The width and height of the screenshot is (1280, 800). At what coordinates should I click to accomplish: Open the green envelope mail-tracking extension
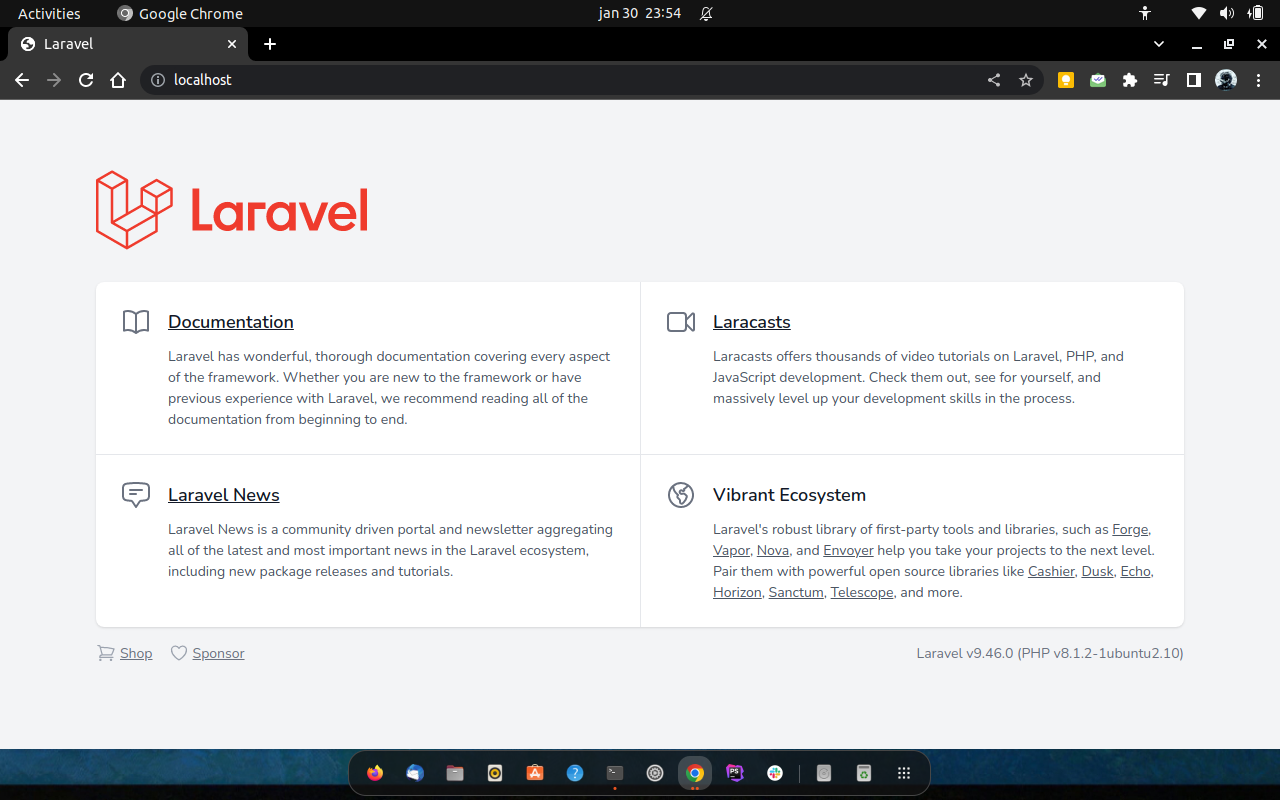(1098, 80)
